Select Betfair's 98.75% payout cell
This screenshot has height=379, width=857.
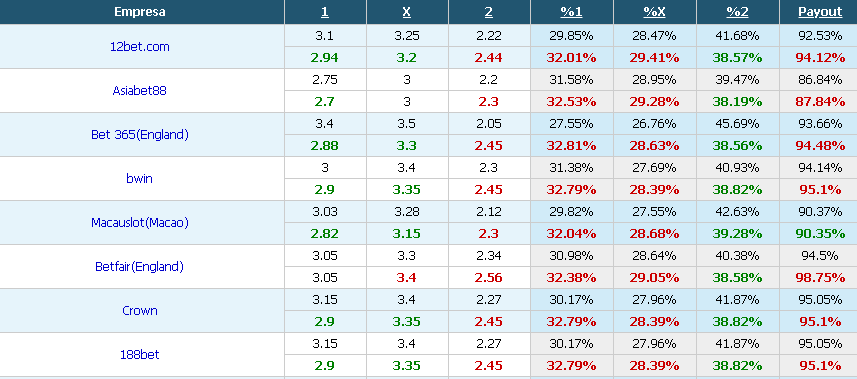click(x=820, y=278)
